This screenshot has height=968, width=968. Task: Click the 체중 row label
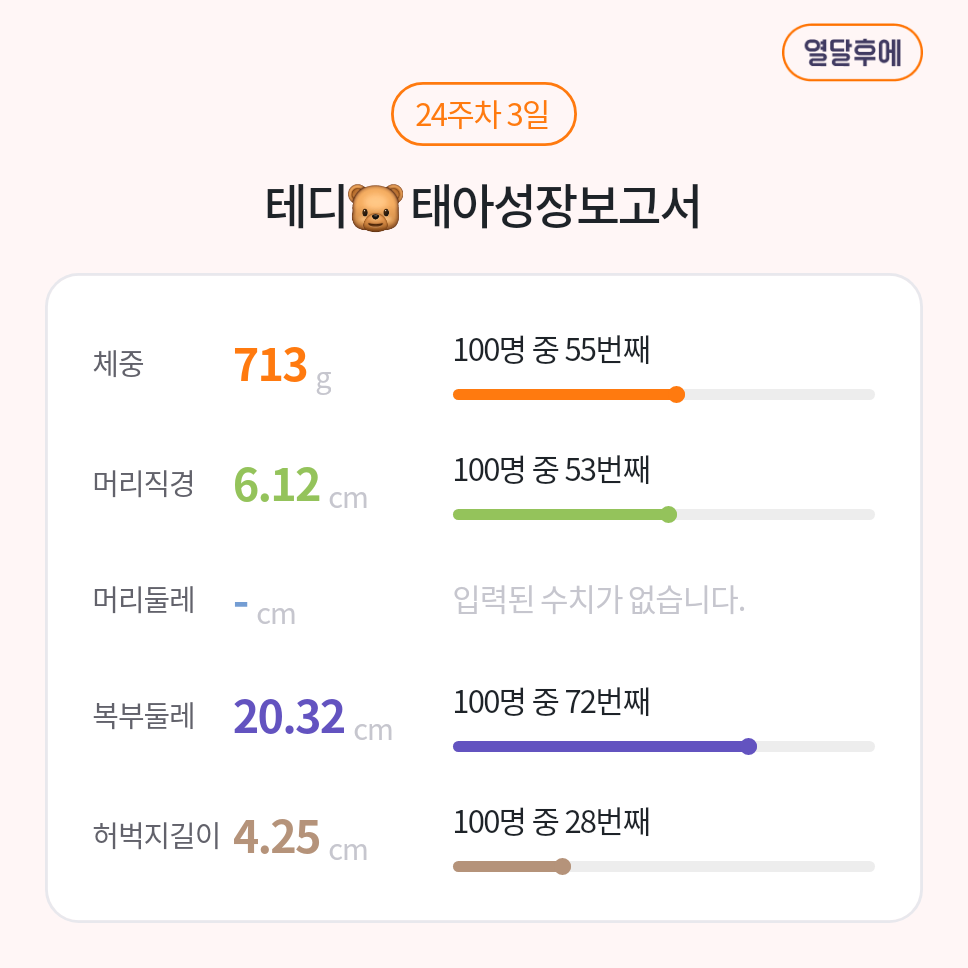click(x=118, y=364)
